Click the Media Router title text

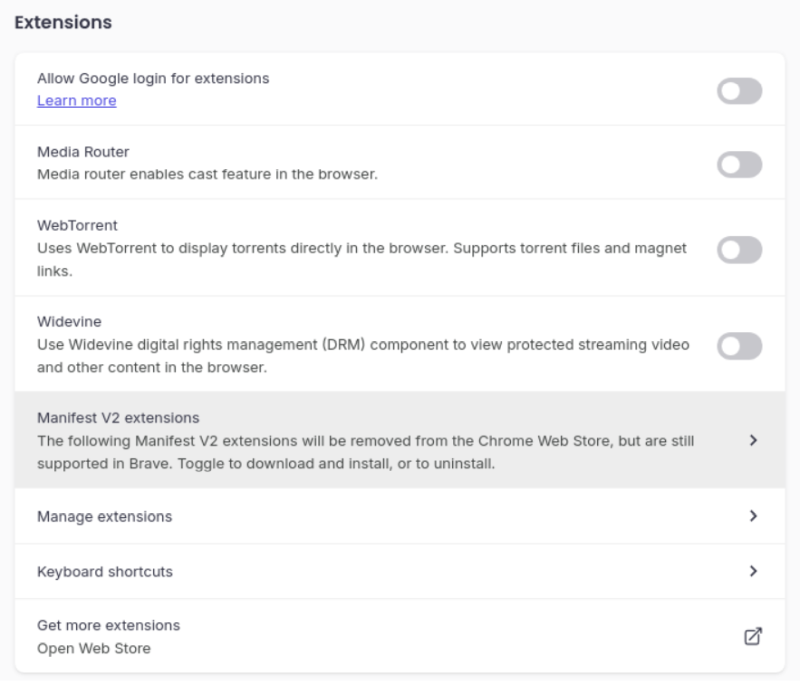pyautogui.click(x=83, y=152)
